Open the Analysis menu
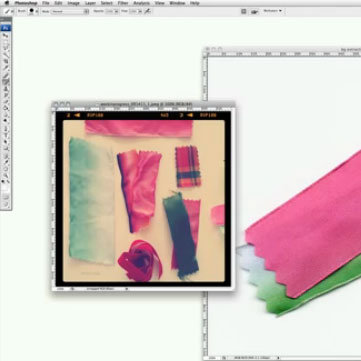 [x=141, y=3]
